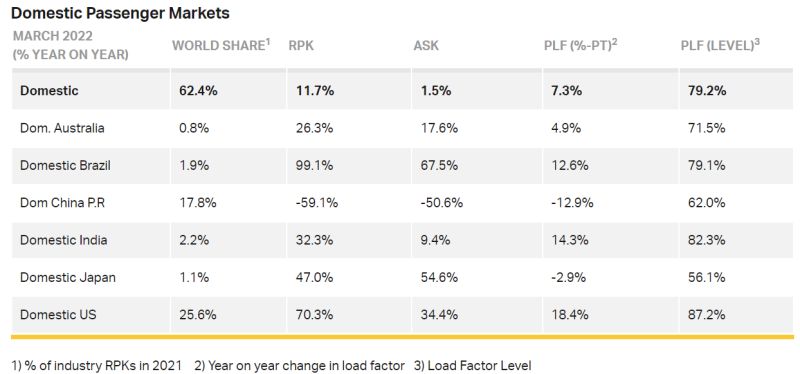
Task: Click the 99.1% Brazil RPK cell
Action: click(x=314, y=165)
